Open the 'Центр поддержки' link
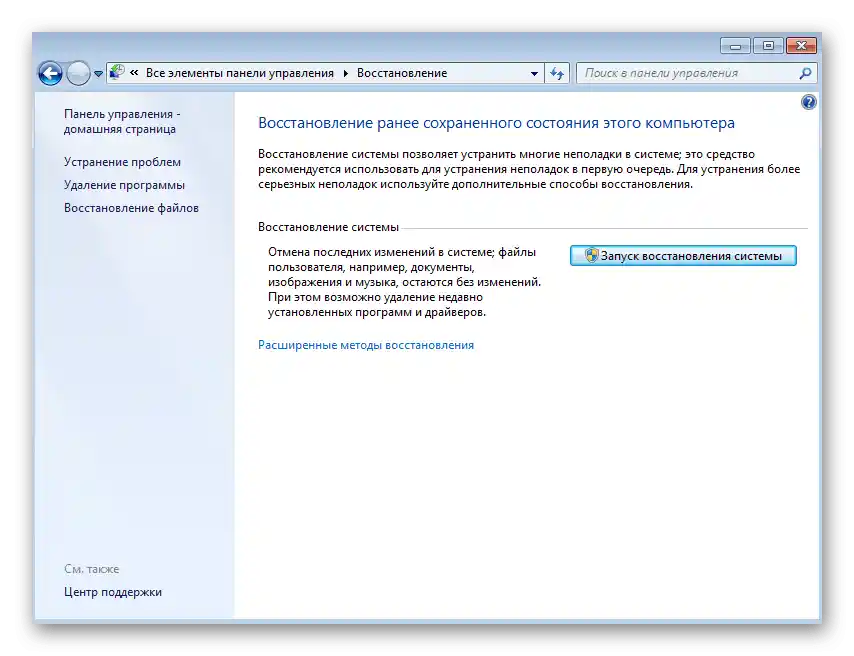Image resolution: width=854 pixels, height=656 pixels. (113, 592)
